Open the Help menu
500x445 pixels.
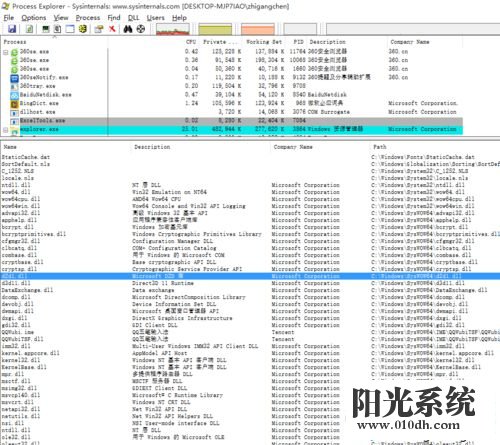click(179, 18)
